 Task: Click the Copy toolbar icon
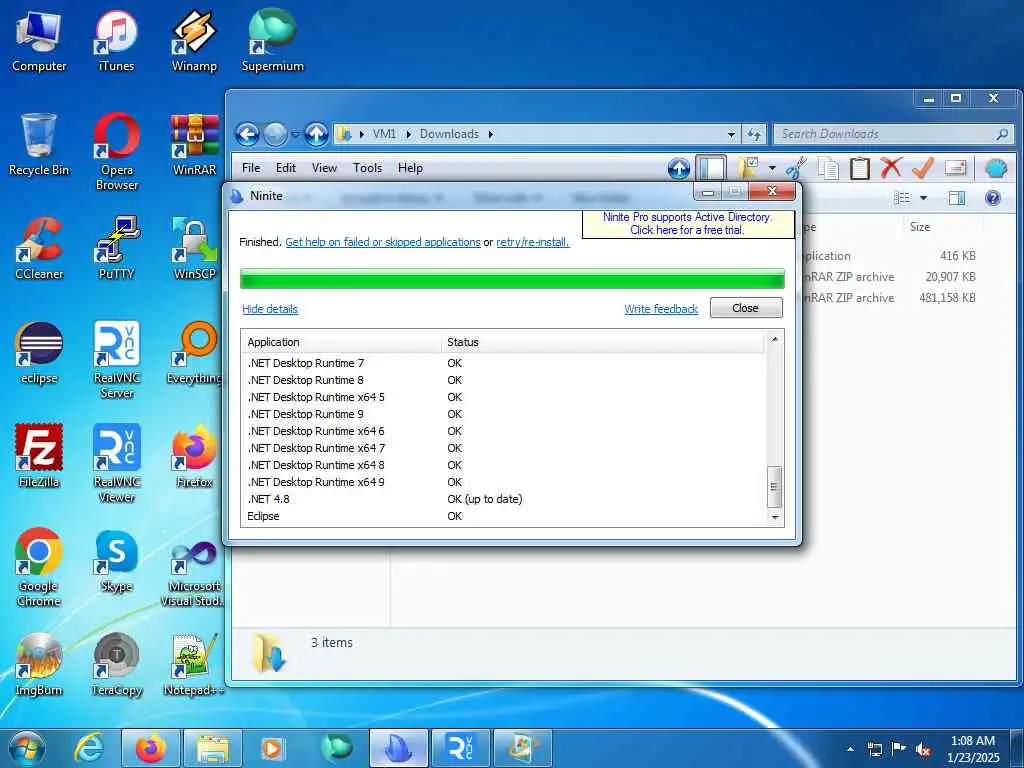point(828,168)
